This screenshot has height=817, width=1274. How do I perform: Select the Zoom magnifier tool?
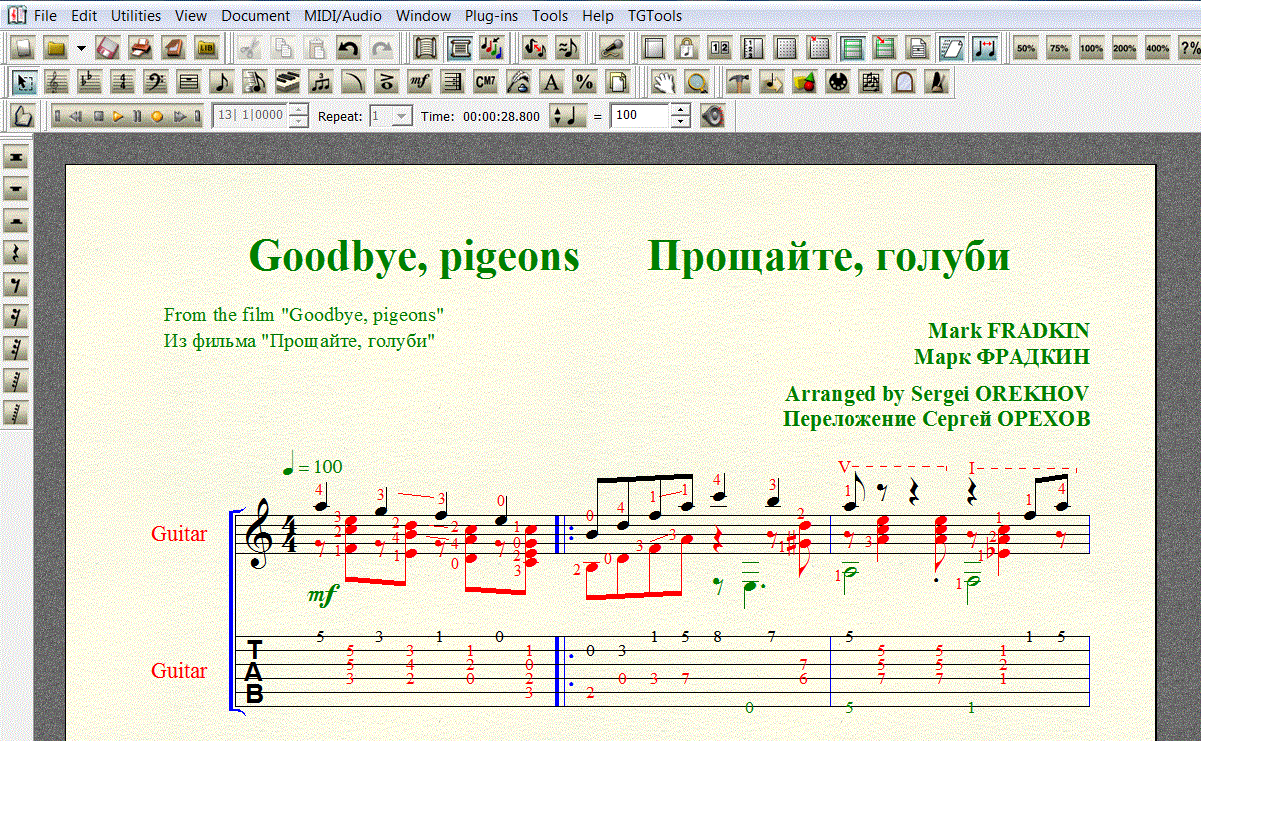click(x=697, y=81)
